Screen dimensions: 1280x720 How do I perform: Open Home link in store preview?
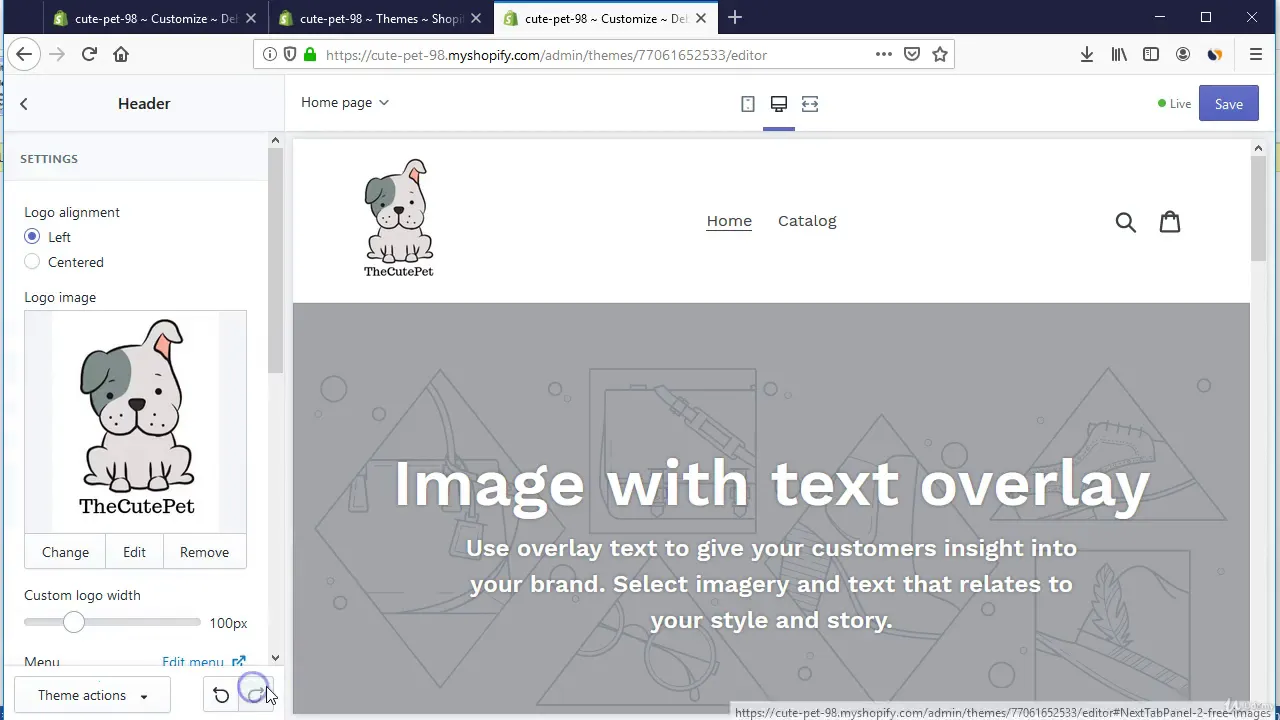click(729, 221)
